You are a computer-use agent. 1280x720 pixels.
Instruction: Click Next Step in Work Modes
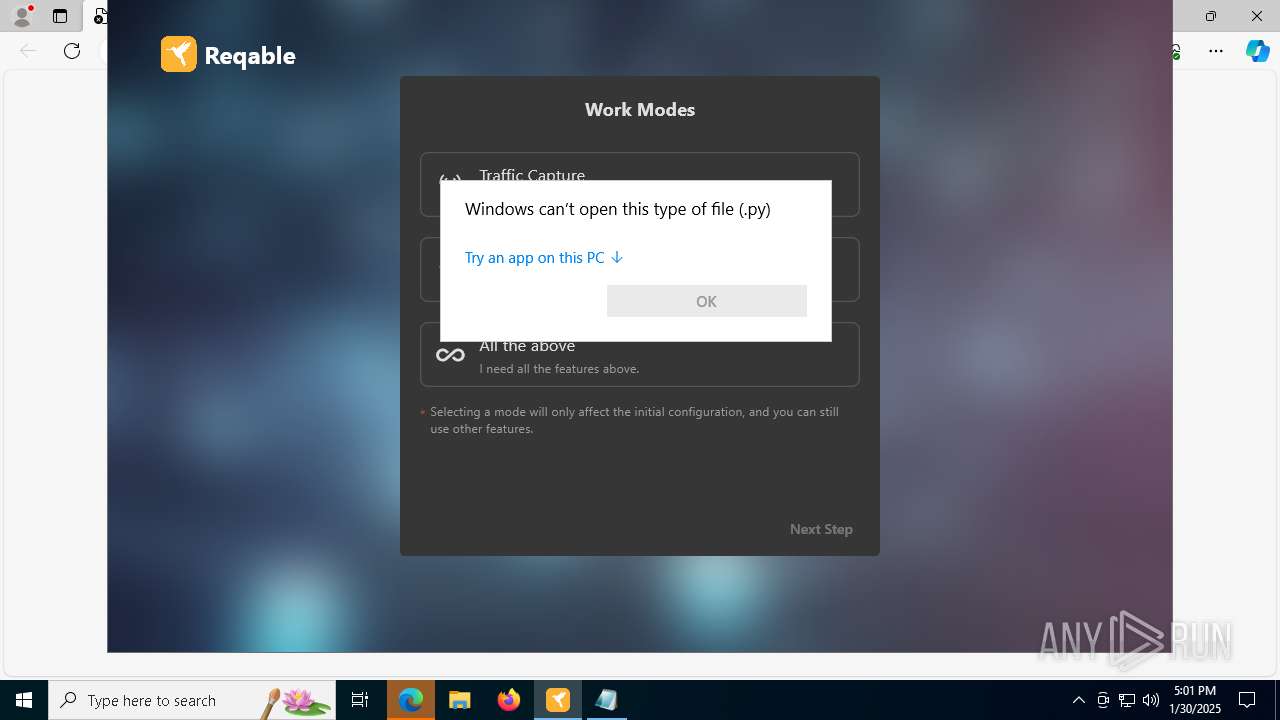pyautogui.click(x=821, y=529)
